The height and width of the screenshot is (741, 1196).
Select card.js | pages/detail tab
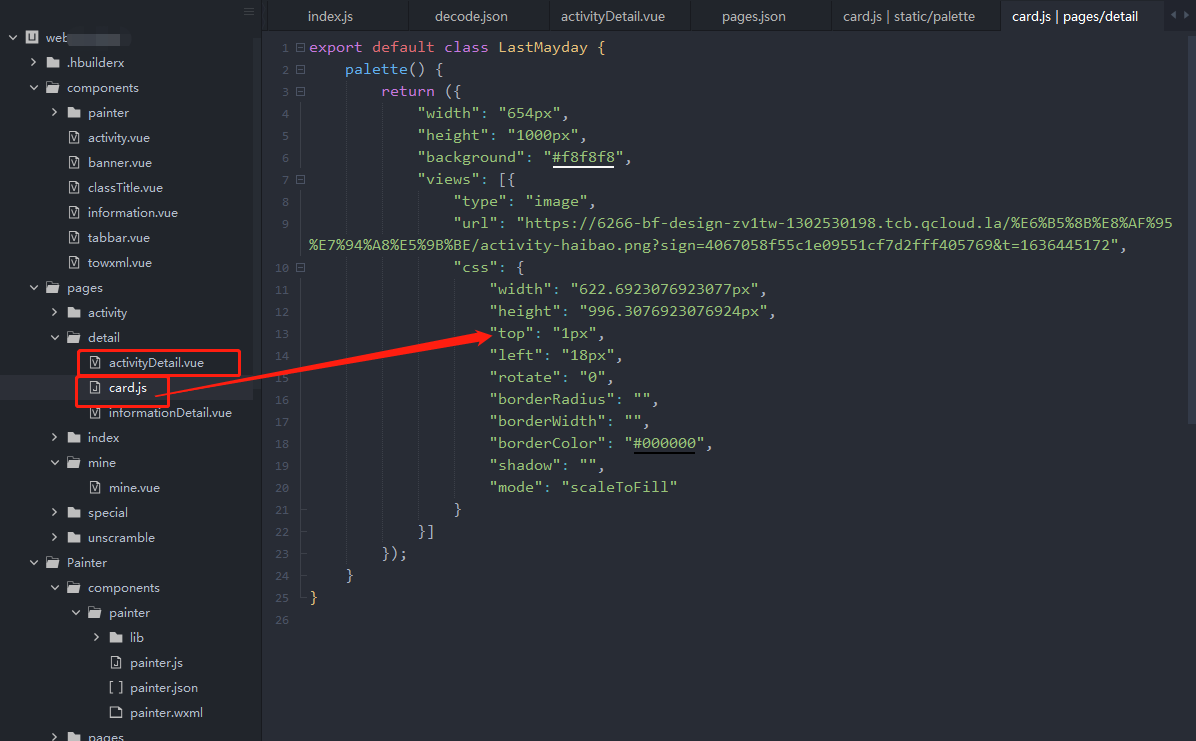(x=1075, y=16)
